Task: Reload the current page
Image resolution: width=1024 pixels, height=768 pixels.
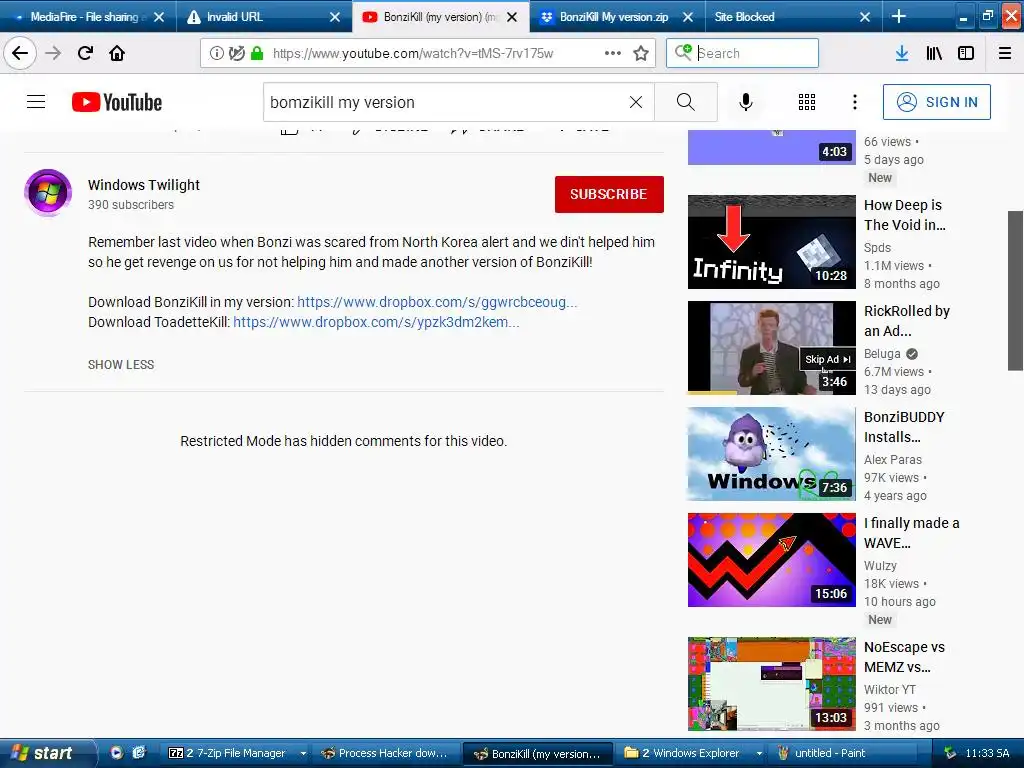Action: click(85, 53)
